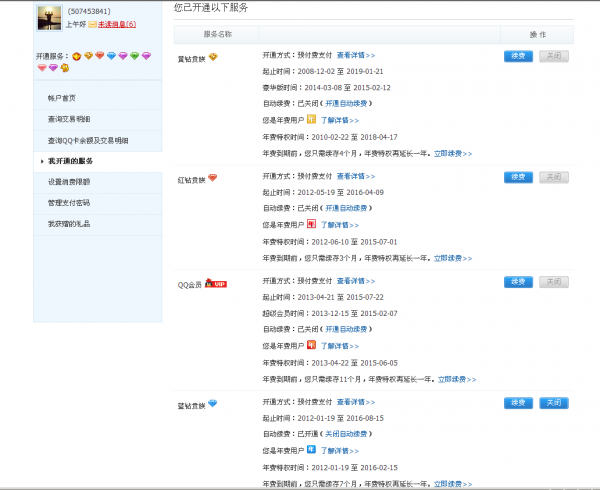Click the blue diamond icon beside 蓝钻贵族
Image resolution: width=600 pixels, height=490 pixels.
(212, 403)
